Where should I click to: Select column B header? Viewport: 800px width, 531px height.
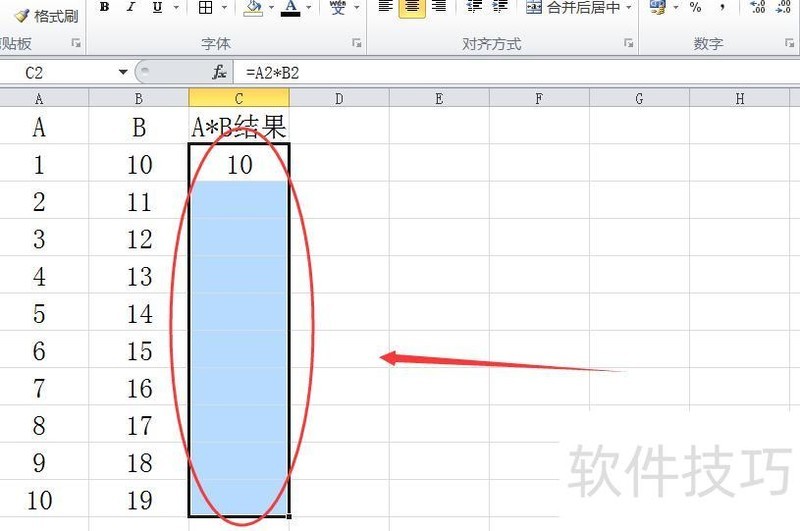tap(138, 98)
